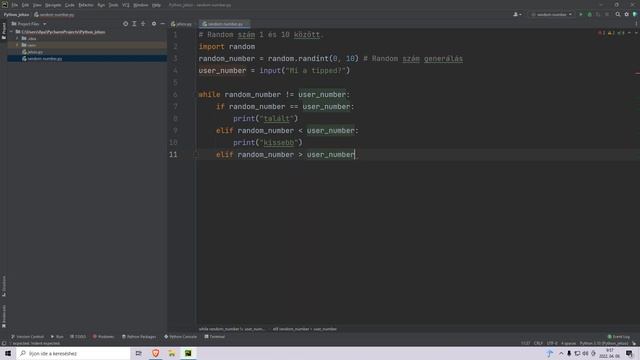Click the error stripe mark beside line 4
Viewport: 640px width, 360px height.
pyautogui.click(x=637, y=73)
